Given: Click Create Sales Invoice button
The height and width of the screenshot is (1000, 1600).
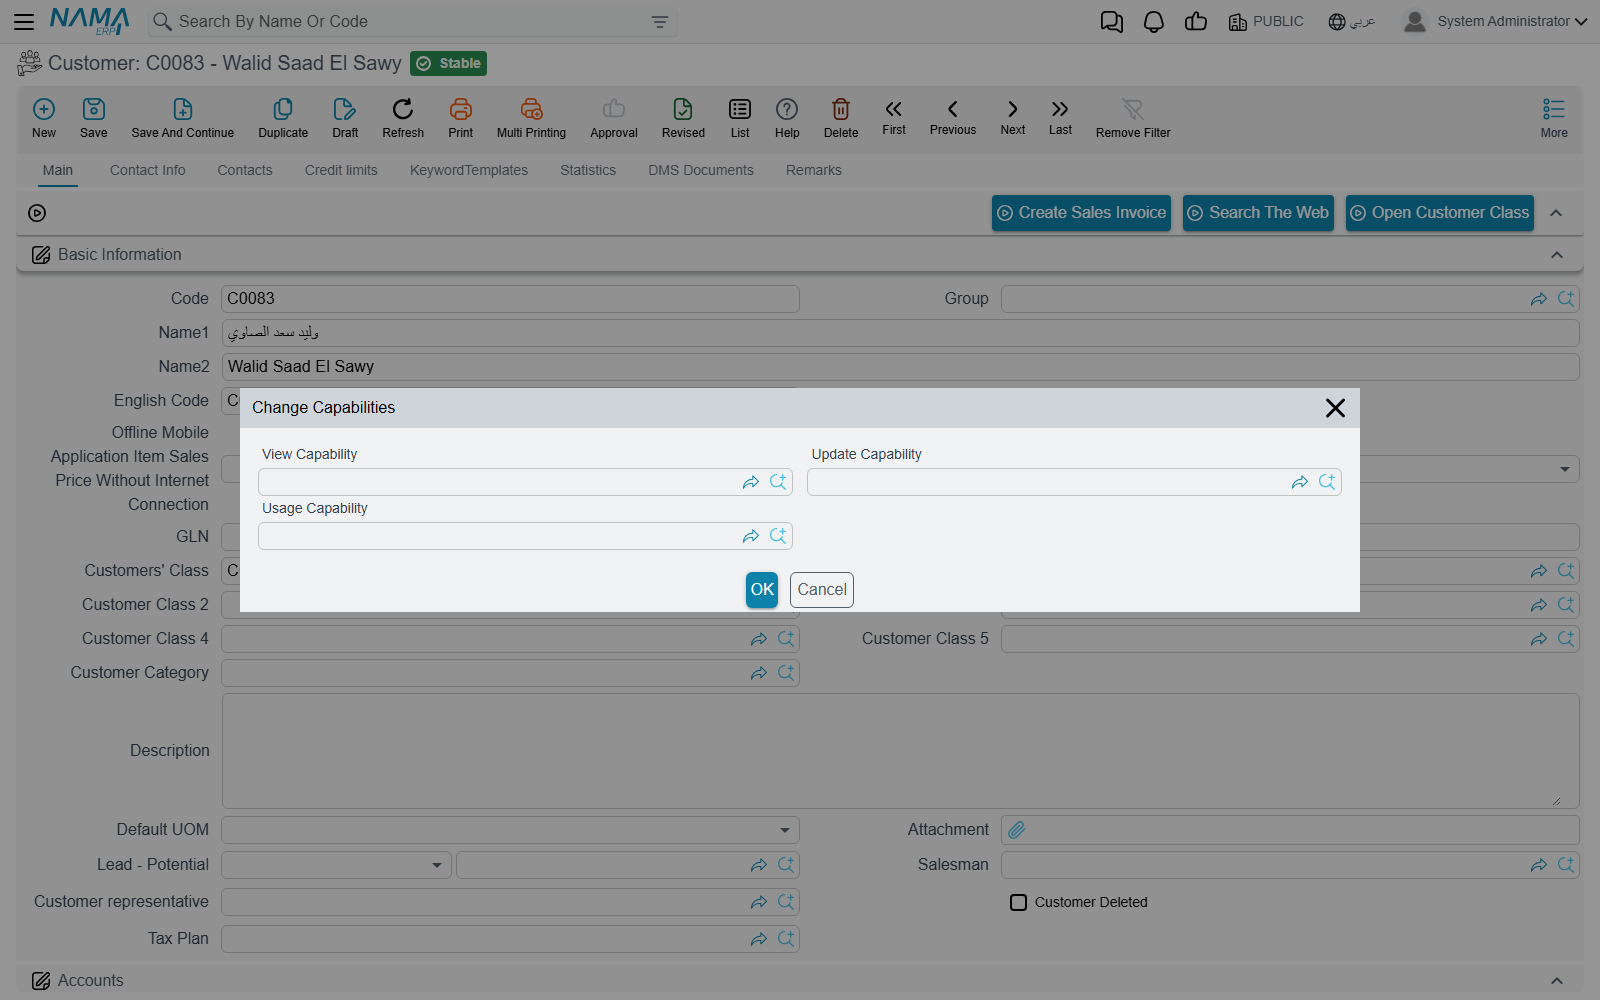Looking at the screenshot, I should pyautogui.click(x=1081, y=213).
